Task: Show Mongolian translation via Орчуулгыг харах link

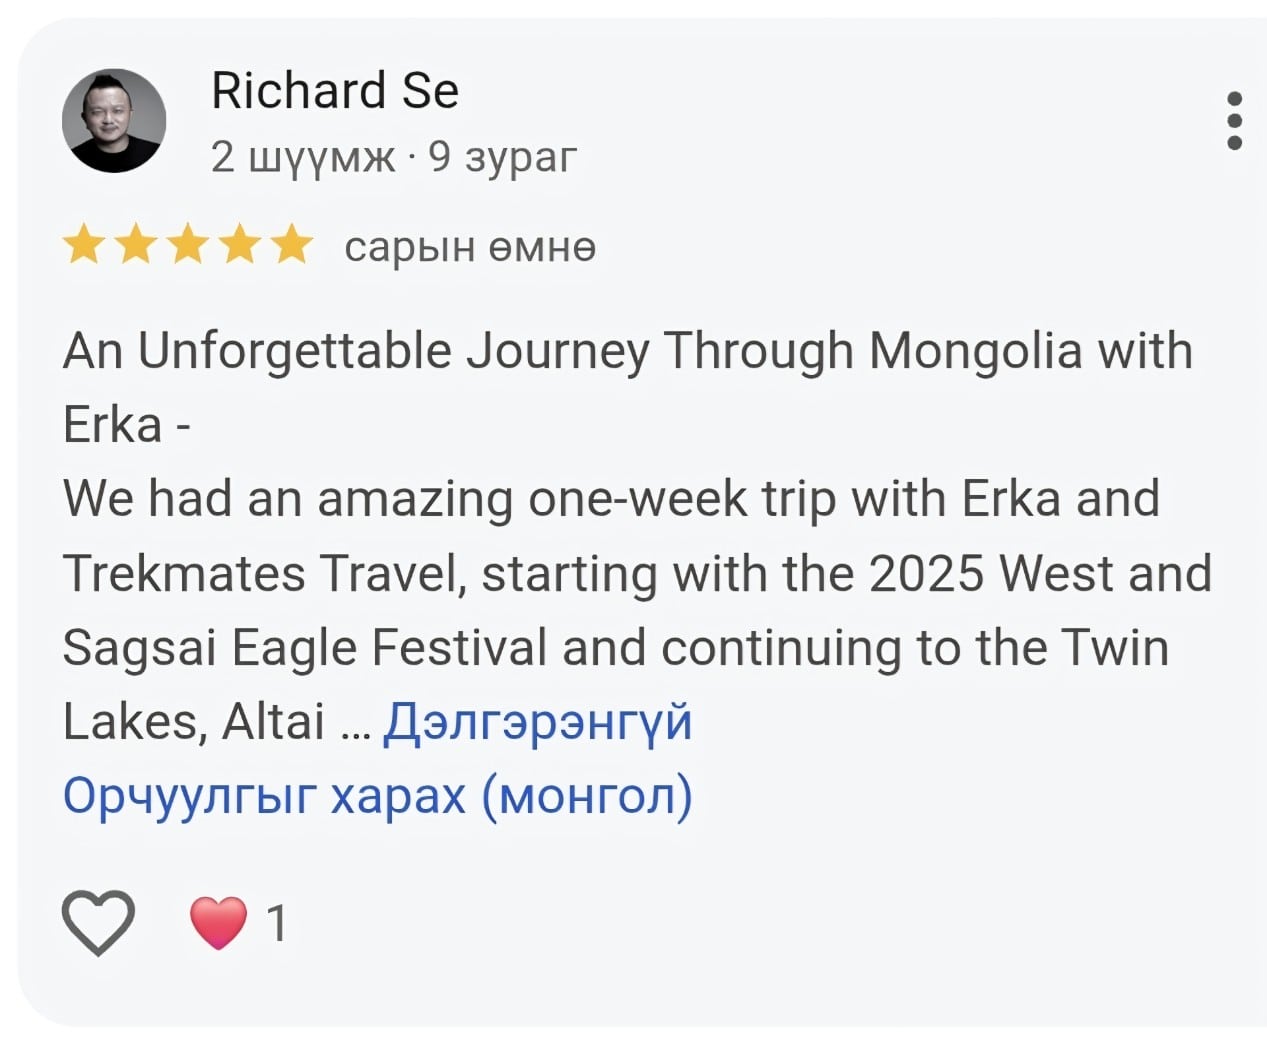Action: 378,795
